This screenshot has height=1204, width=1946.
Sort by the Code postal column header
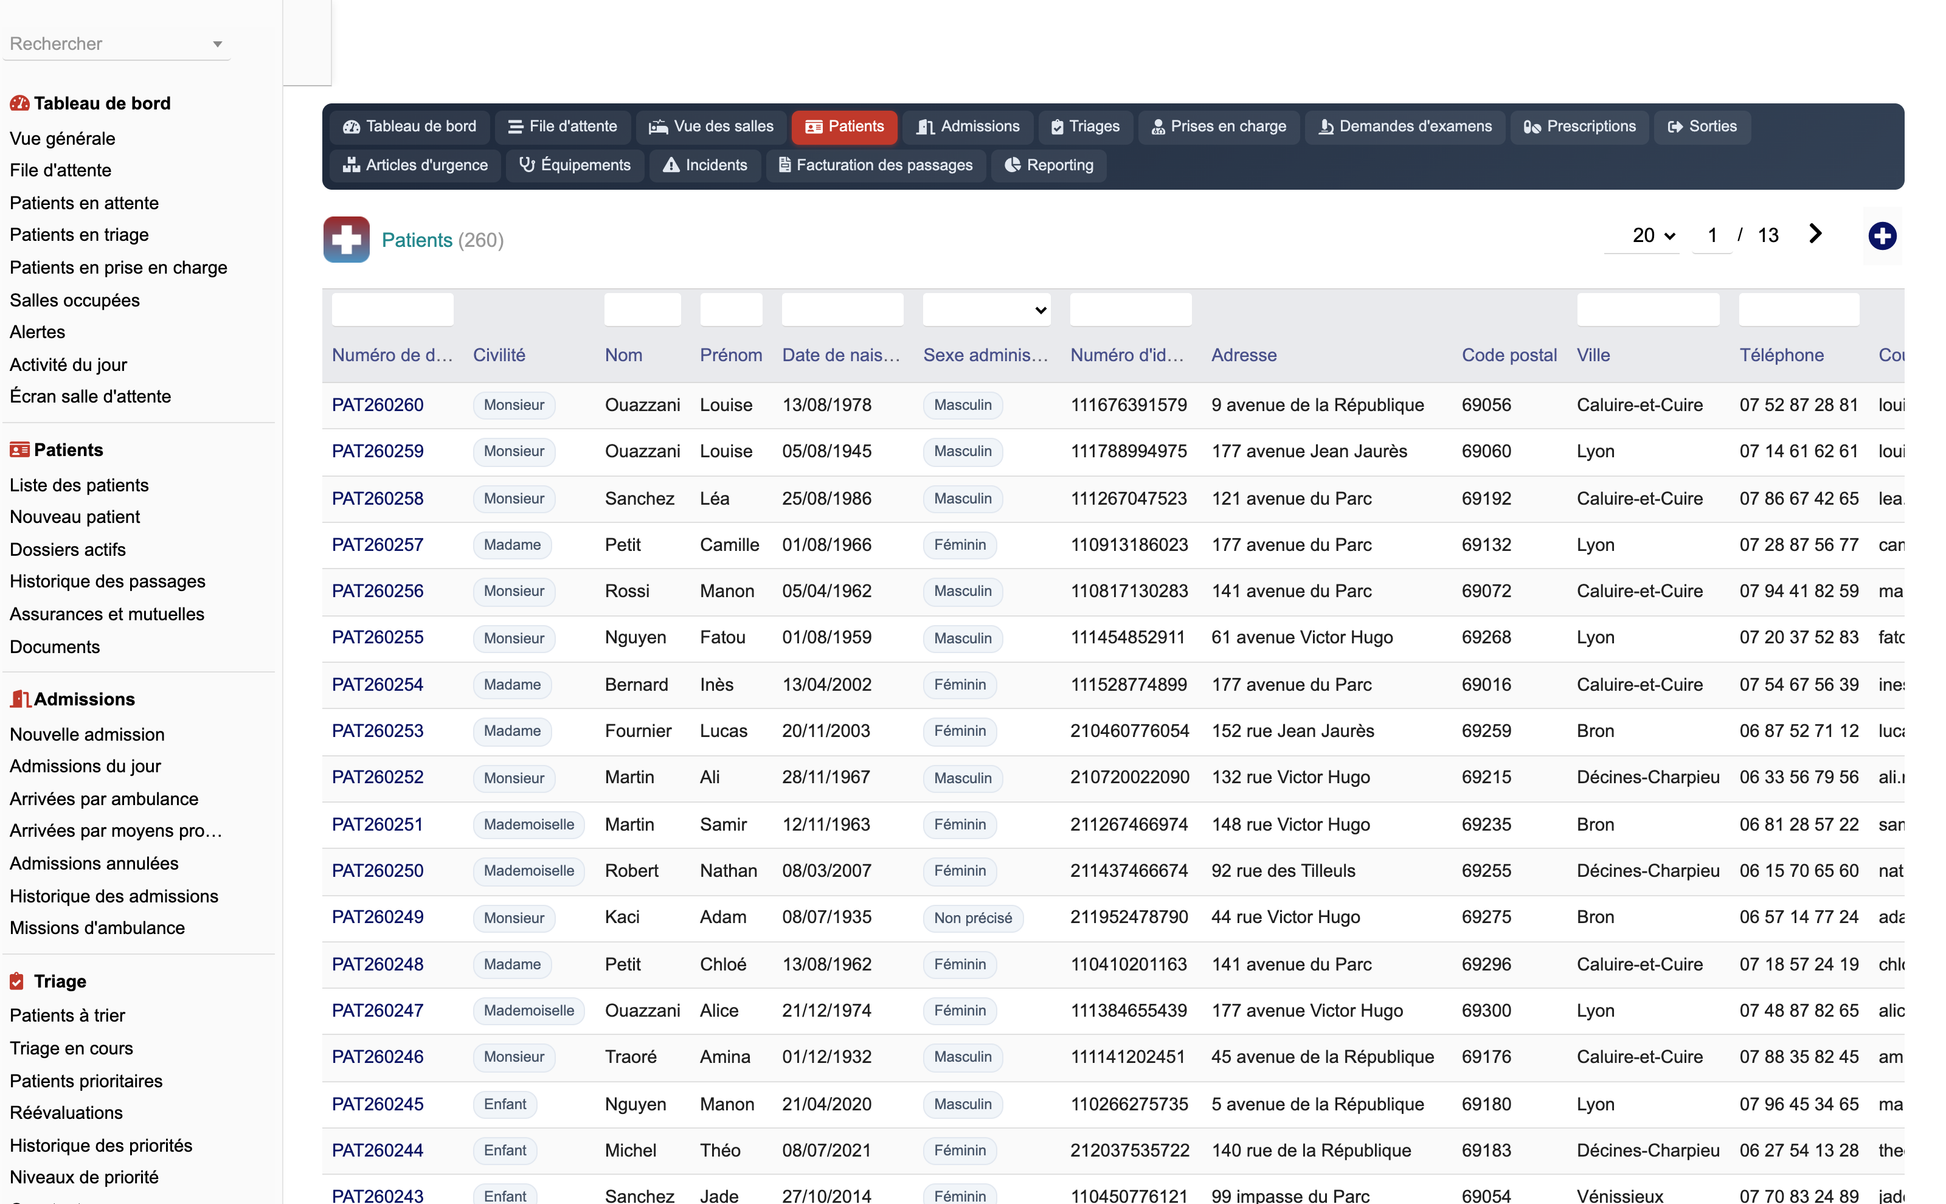pos(1509,355)
